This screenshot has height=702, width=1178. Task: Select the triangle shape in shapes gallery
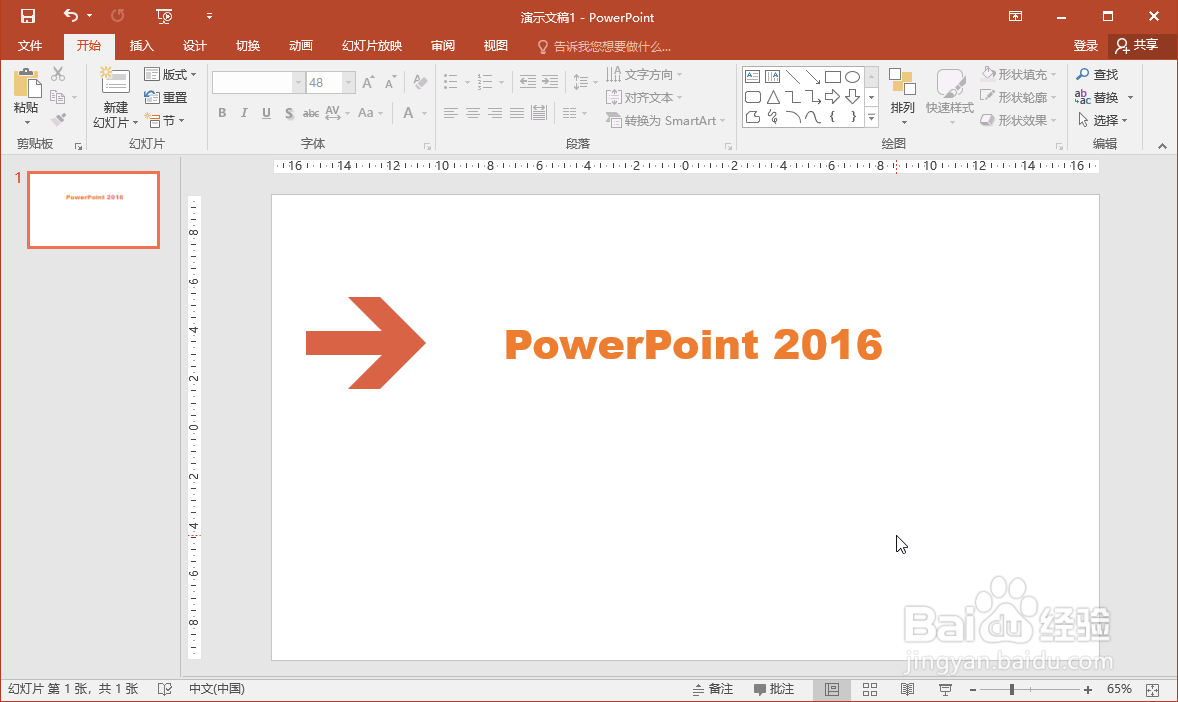point(773,96)
